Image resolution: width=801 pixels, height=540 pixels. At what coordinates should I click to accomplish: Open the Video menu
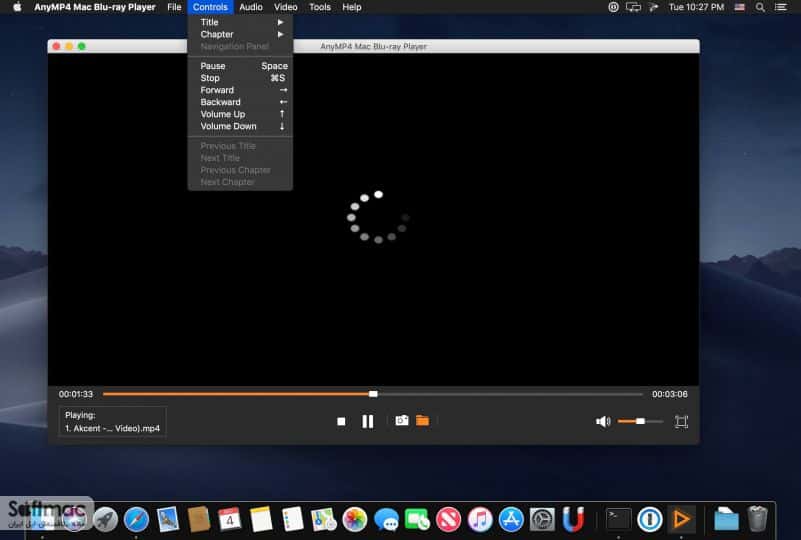[286, 7]
